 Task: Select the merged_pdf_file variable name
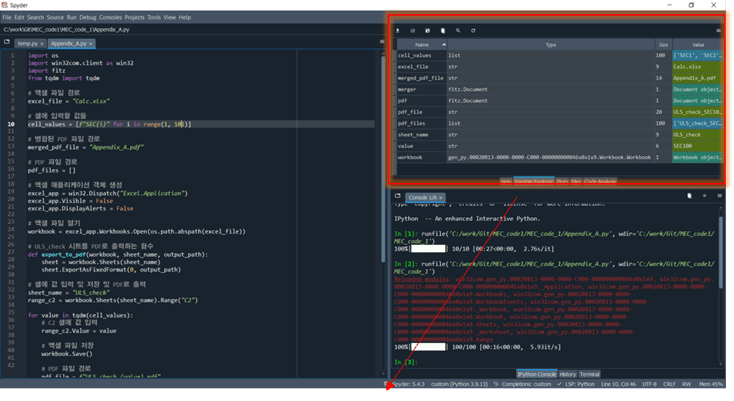click(x=420, y=78)
